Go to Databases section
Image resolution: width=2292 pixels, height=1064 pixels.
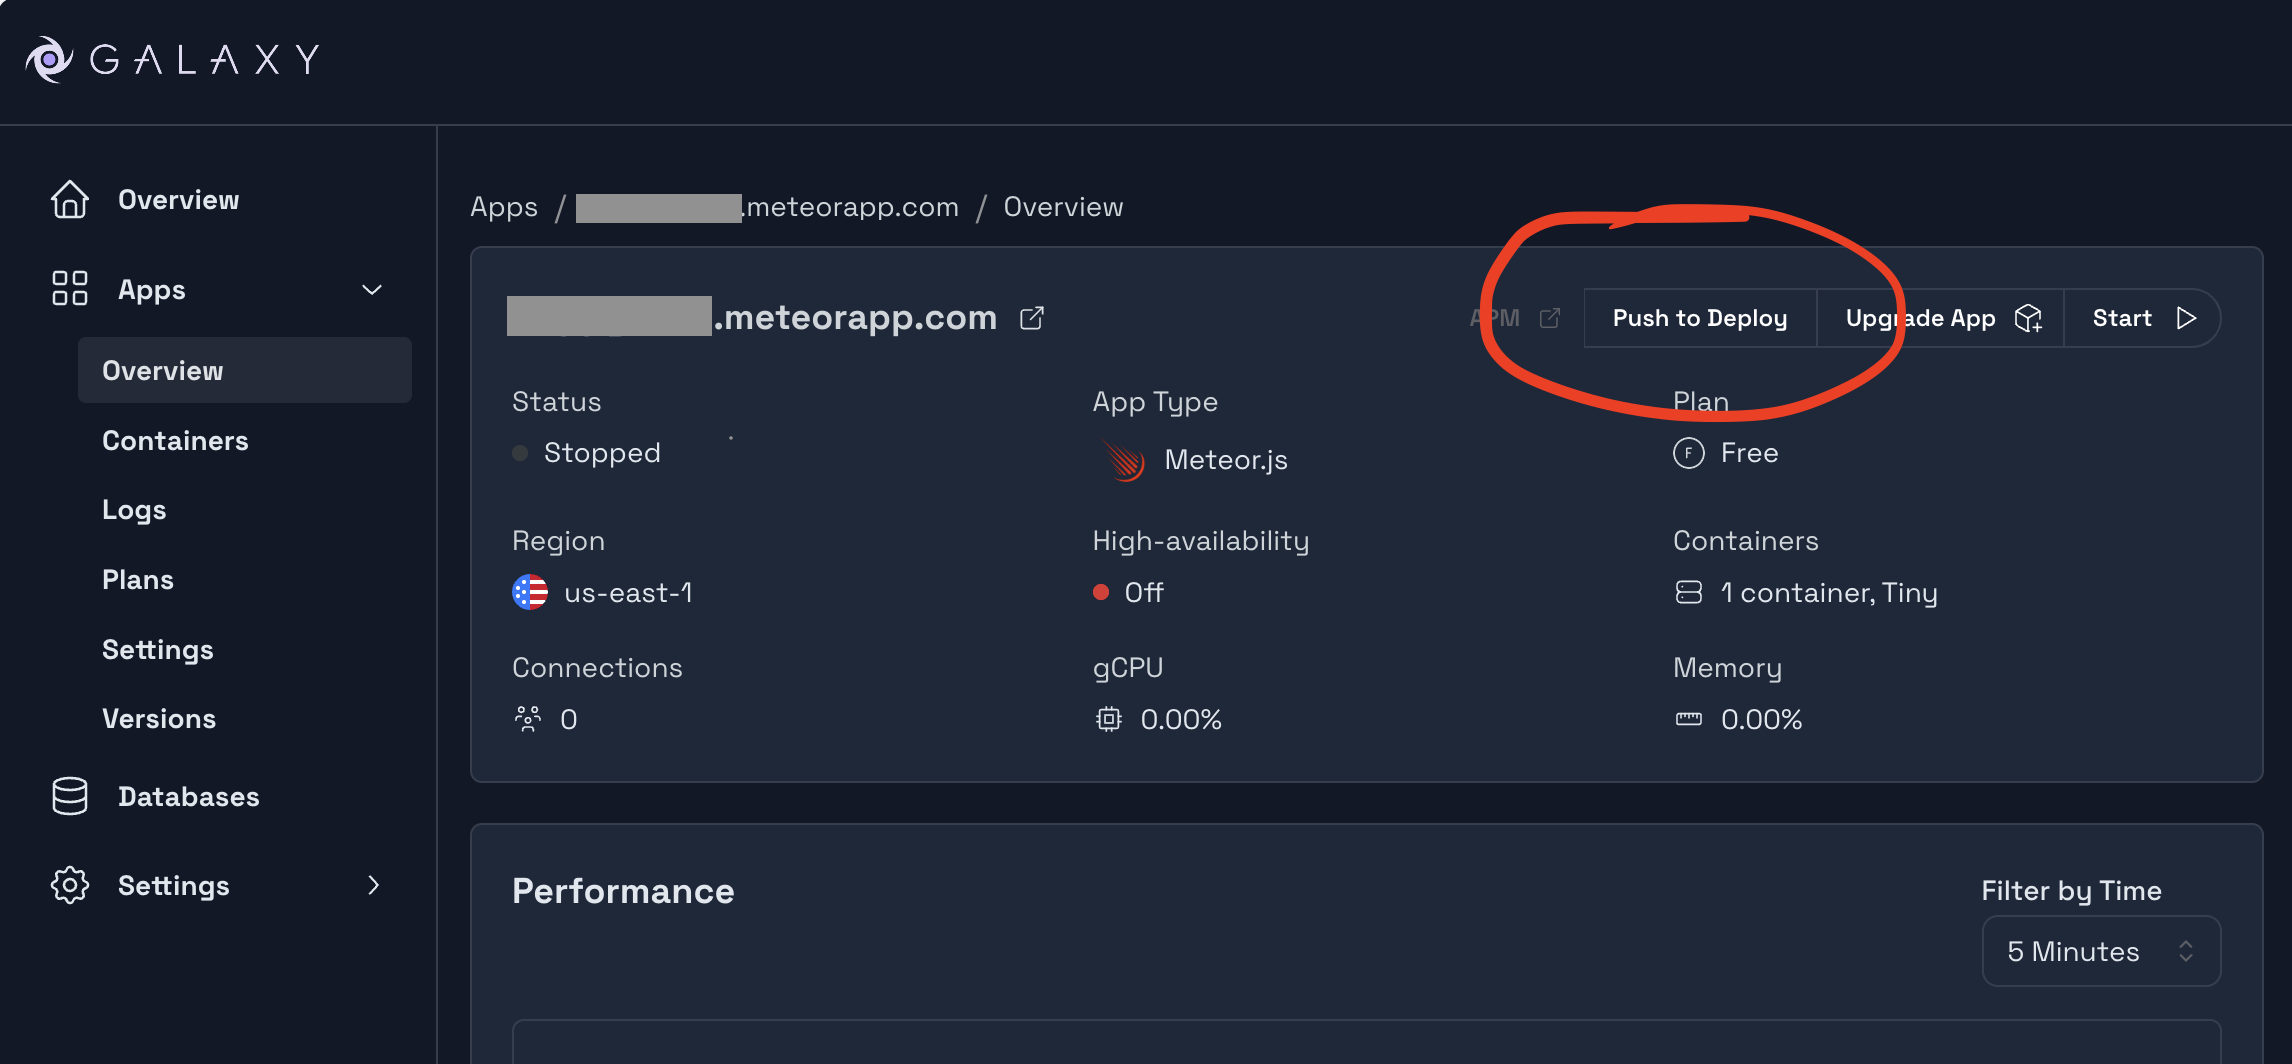pos(189,796)
